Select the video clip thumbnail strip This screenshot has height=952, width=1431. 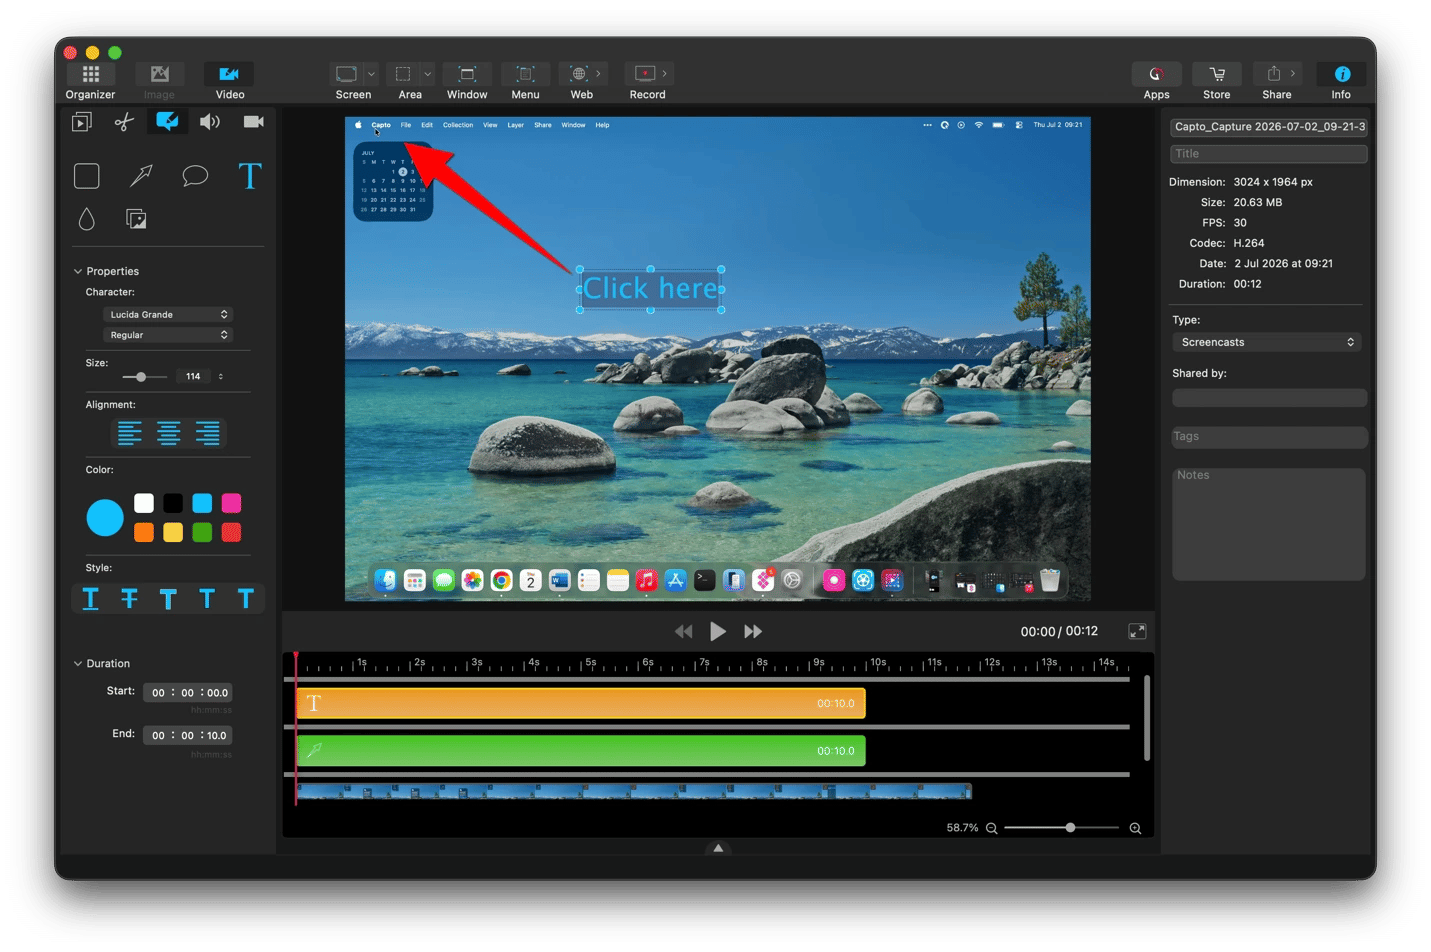634,791
